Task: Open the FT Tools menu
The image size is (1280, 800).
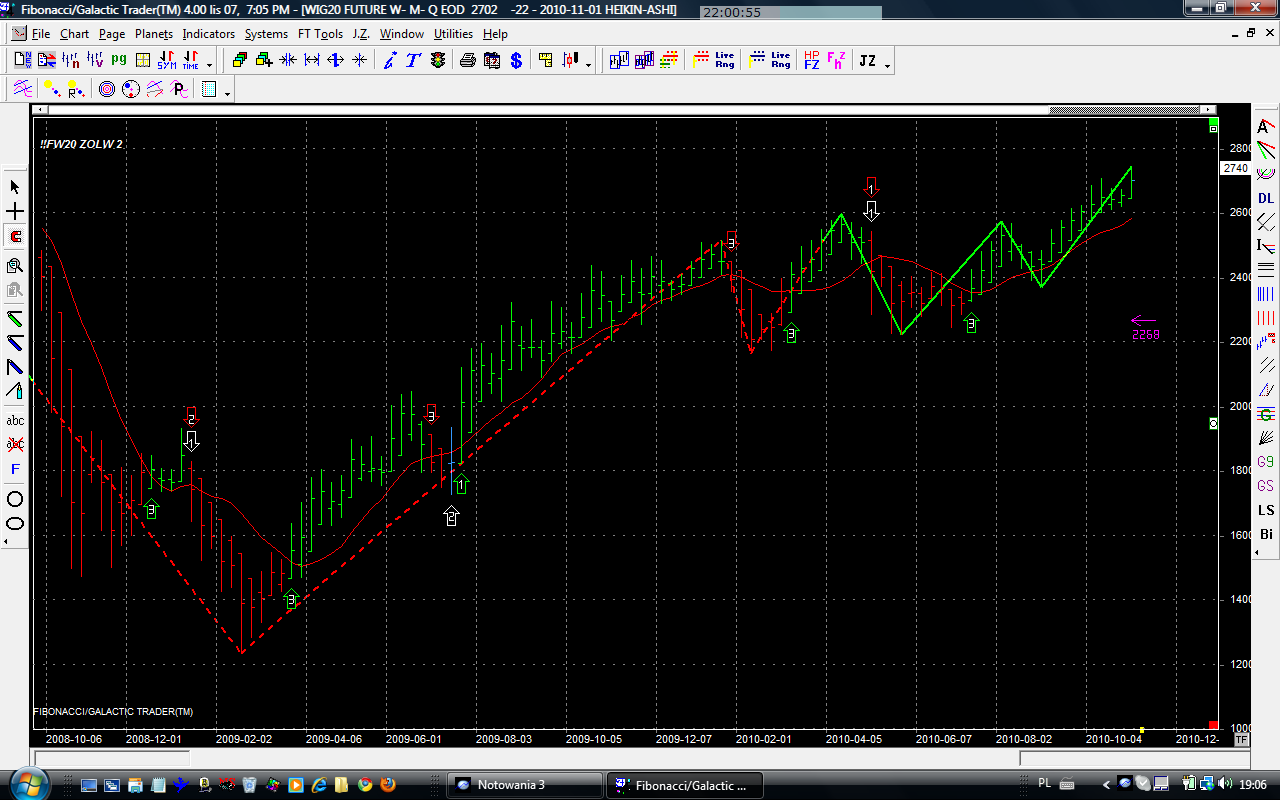Action: coord(320,34)
